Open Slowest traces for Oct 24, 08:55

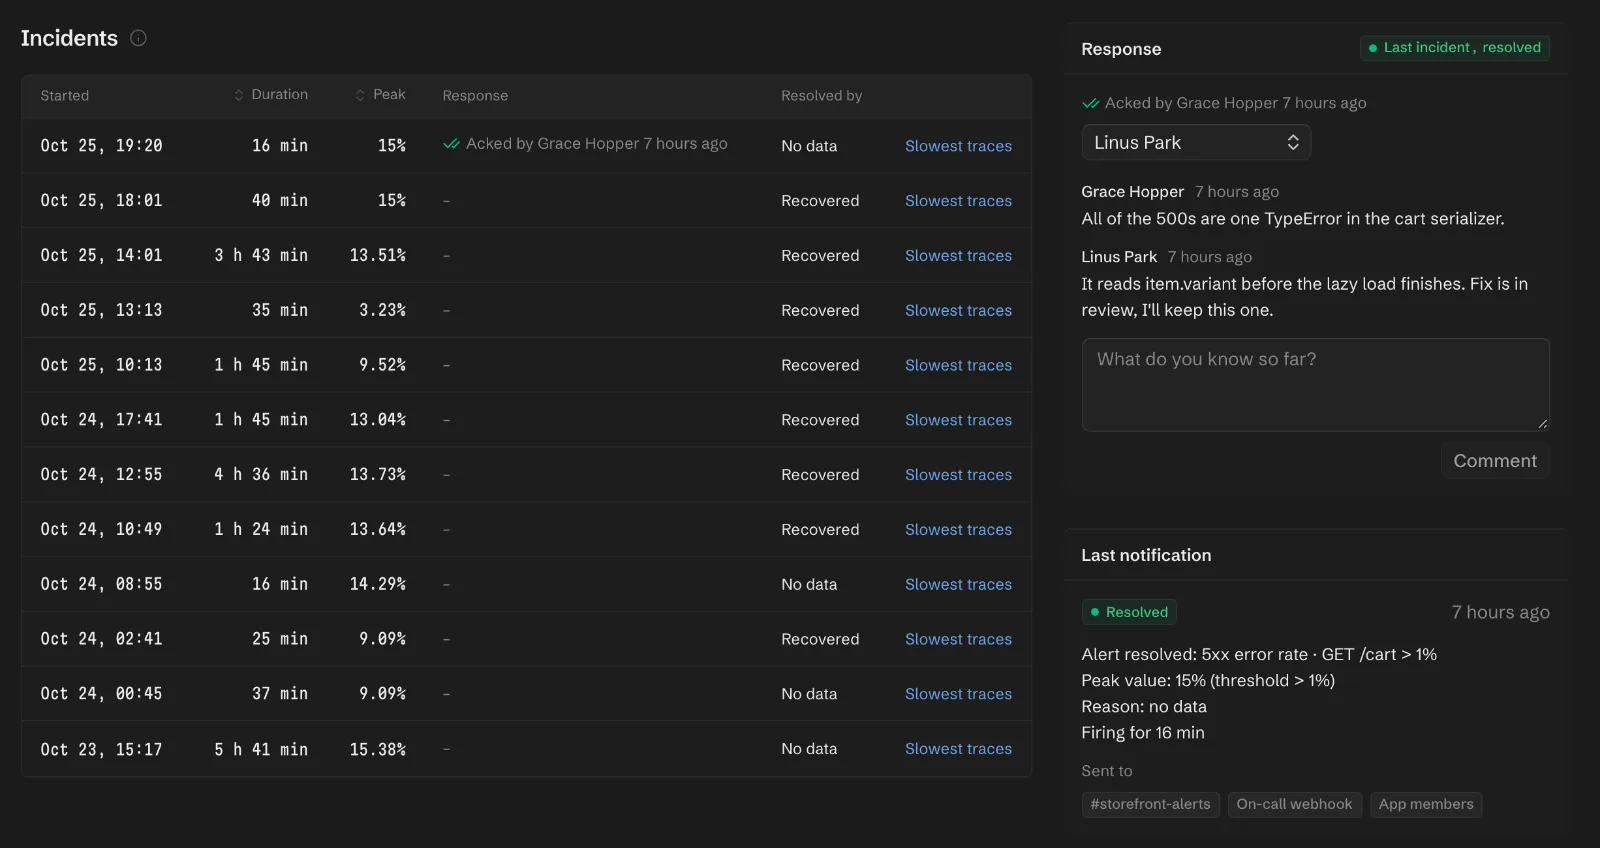tap(958, 585)
